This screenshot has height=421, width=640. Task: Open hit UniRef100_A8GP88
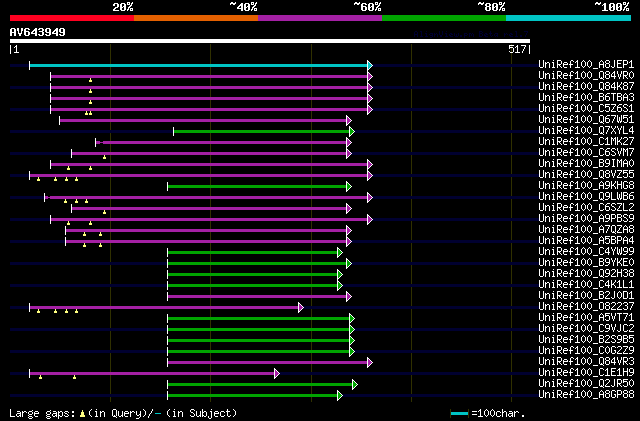point(586,395)
